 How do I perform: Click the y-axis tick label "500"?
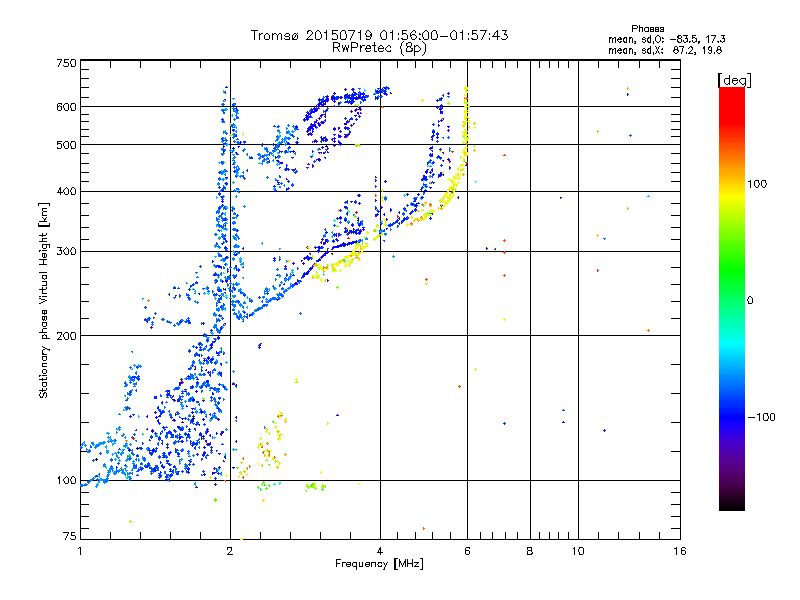66,145
